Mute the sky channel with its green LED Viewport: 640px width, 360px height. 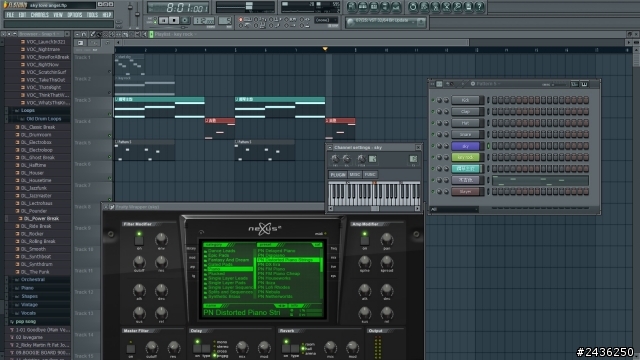[x=433, y=146]
